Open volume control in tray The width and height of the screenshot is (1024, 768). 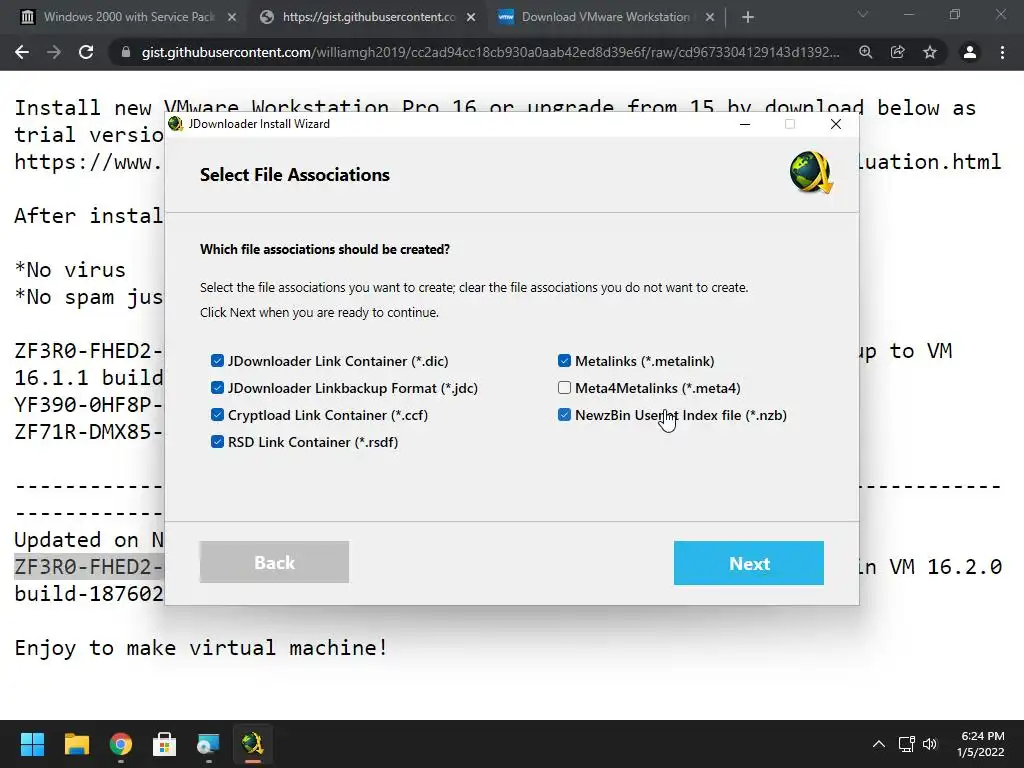click(x=930, y=744)
